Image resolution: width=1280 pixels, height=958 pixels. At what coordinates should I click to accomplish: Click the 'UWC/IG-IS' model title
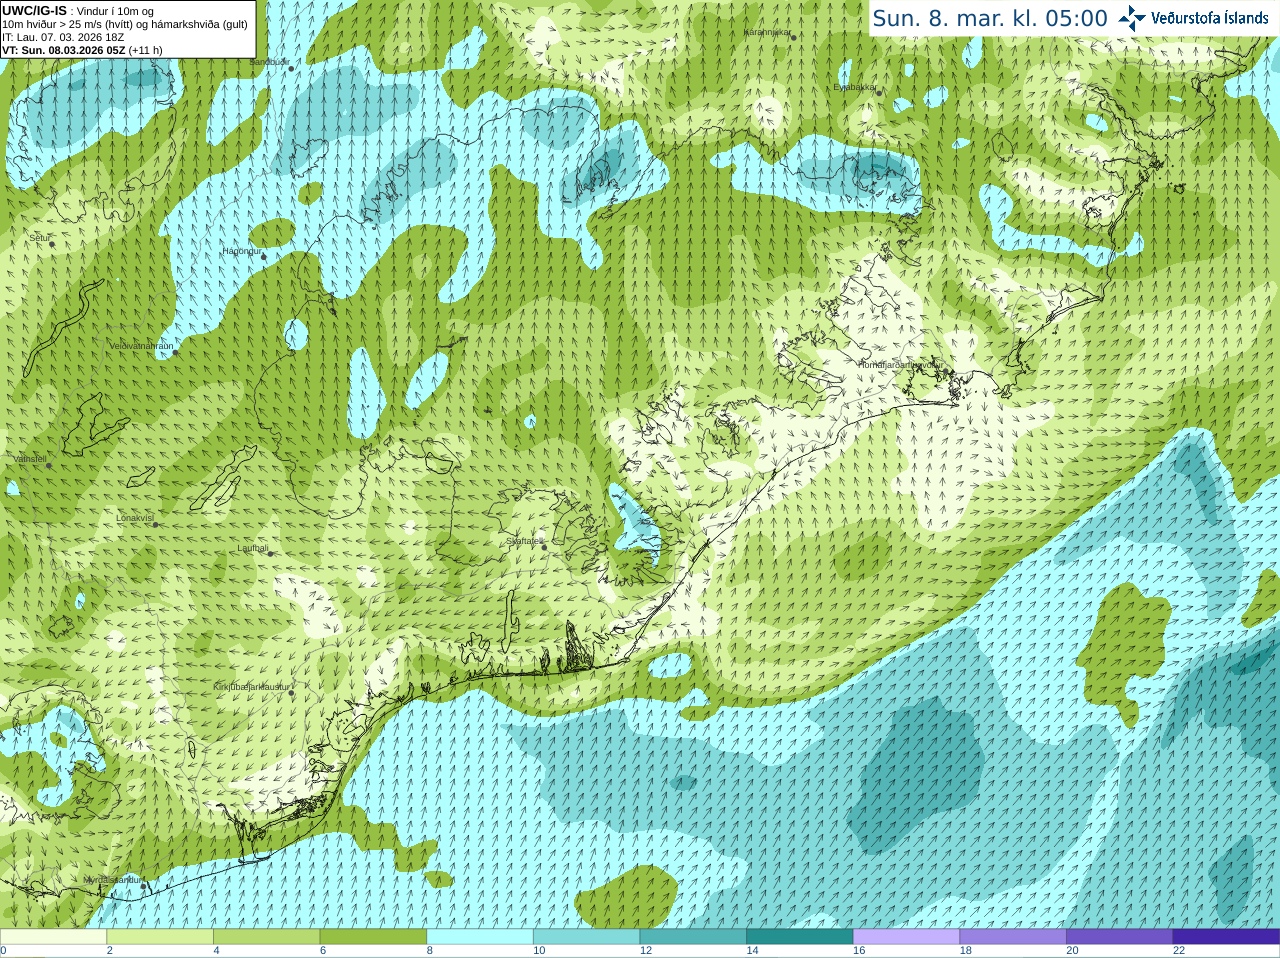tap(34, 10)
